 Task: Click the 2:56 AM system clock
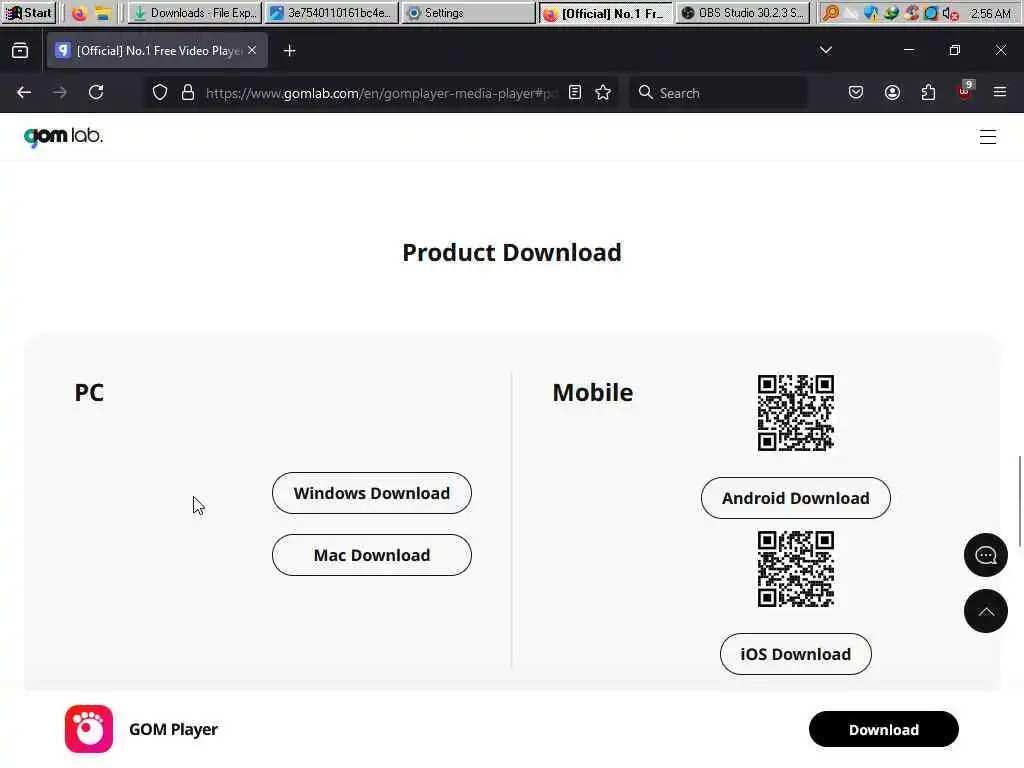[x=990, y=13]
